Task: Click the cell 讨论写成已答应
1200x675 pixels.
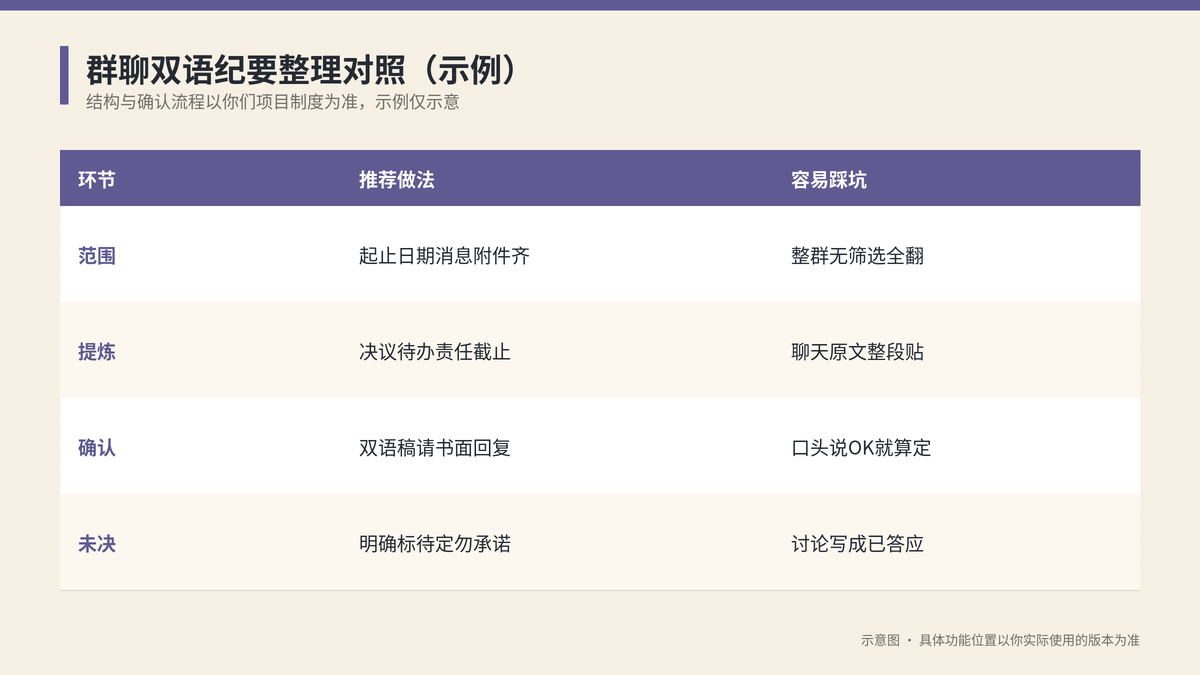Action: click(857, 544)
